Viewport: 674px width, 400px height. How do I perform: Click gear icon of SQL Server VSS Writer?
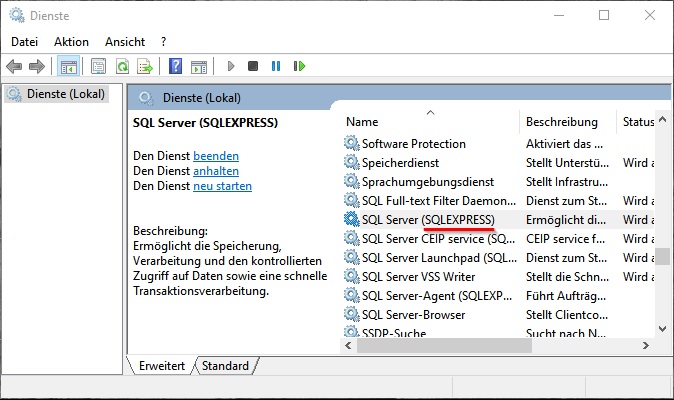[x=352, y=276]
